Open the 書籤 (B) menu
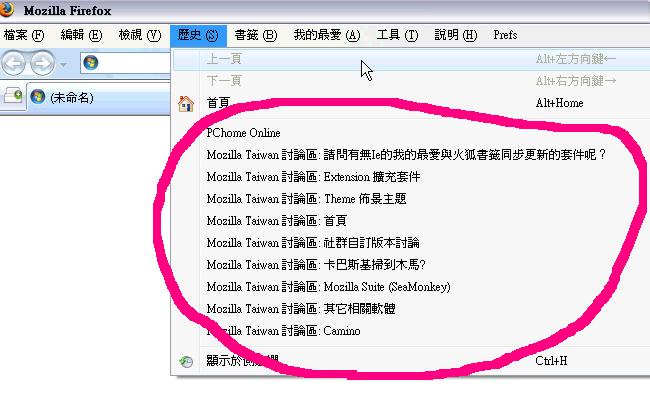Image resolution: width=650 pixels, height=400 pixels. 256,36
